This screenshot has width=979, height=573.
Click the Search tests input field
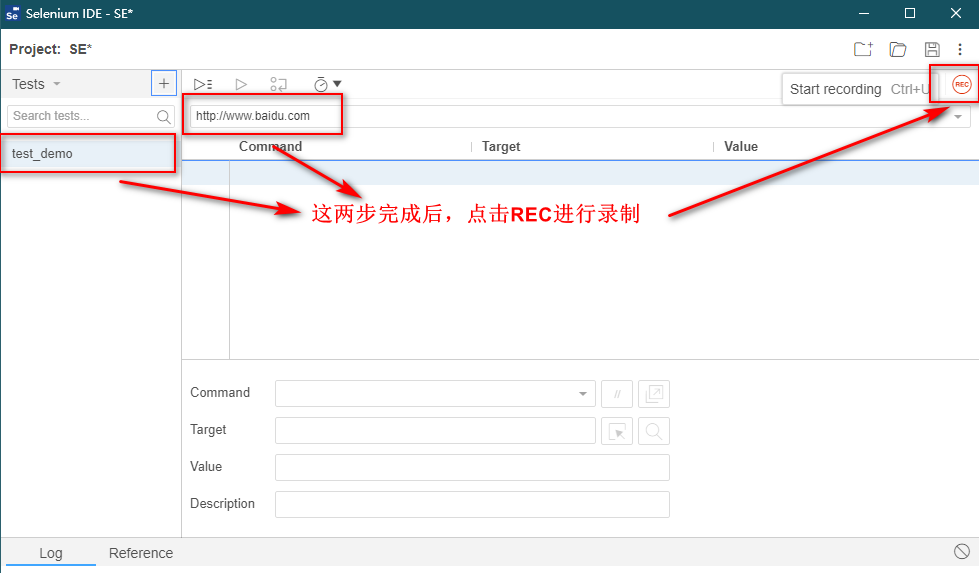pyautogui.click(x=82, y=116)
